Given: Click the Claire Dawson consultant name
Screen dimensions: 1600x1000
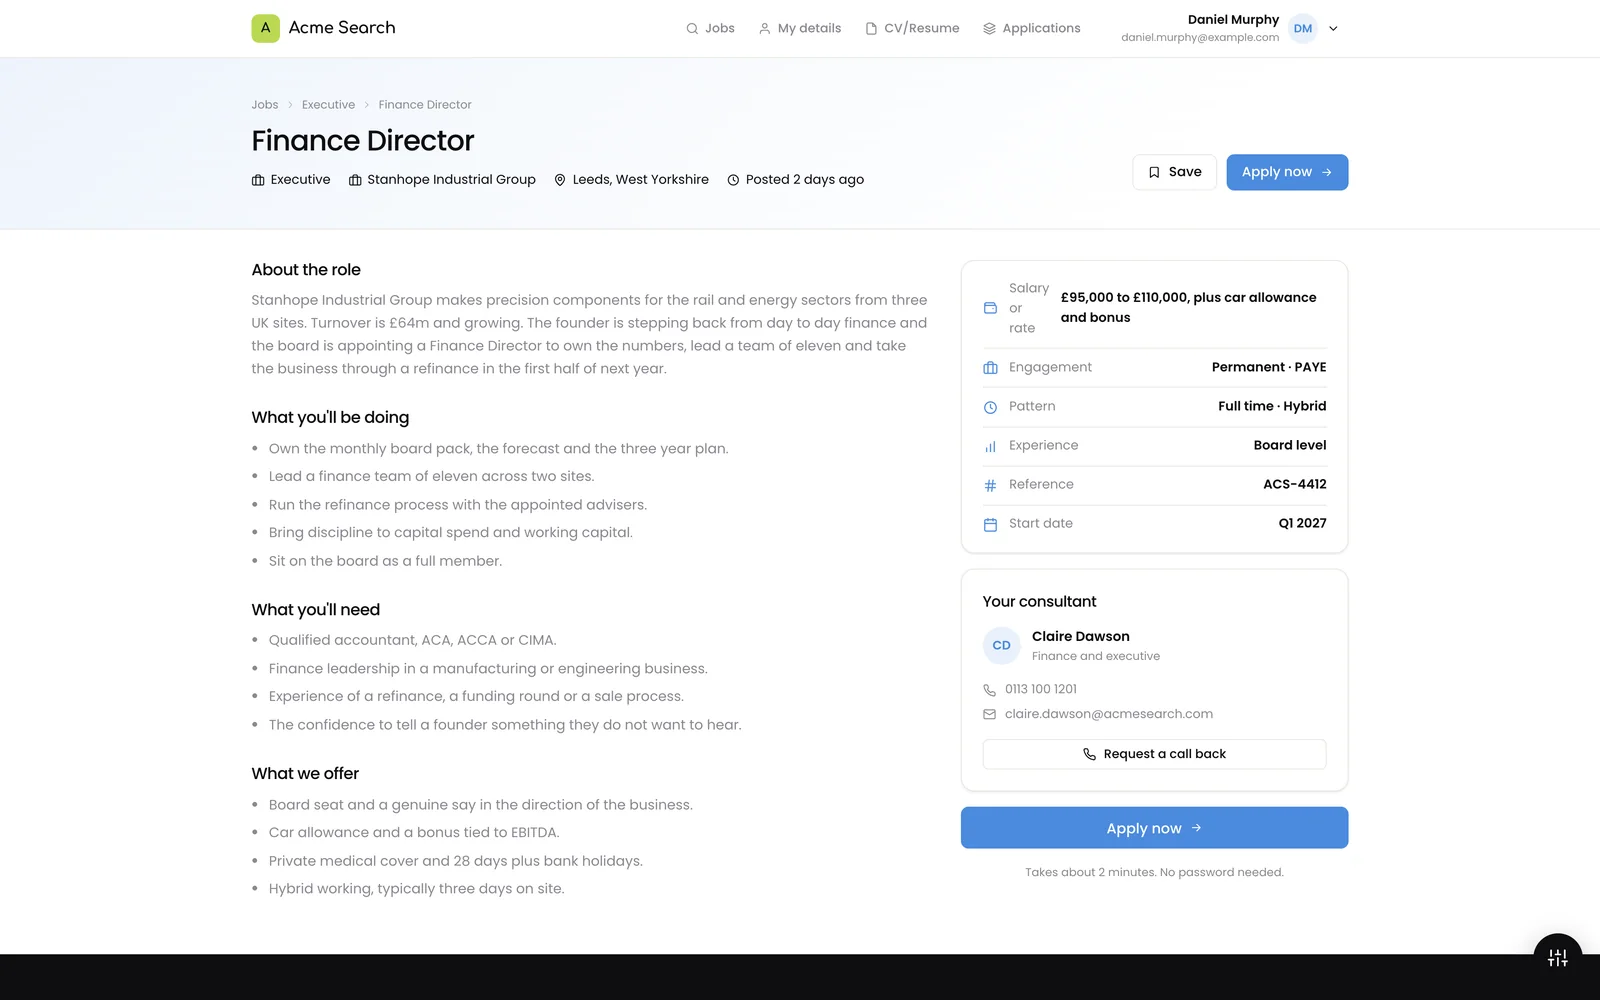Looking at the screenshot, I should tap(1081, 636).
